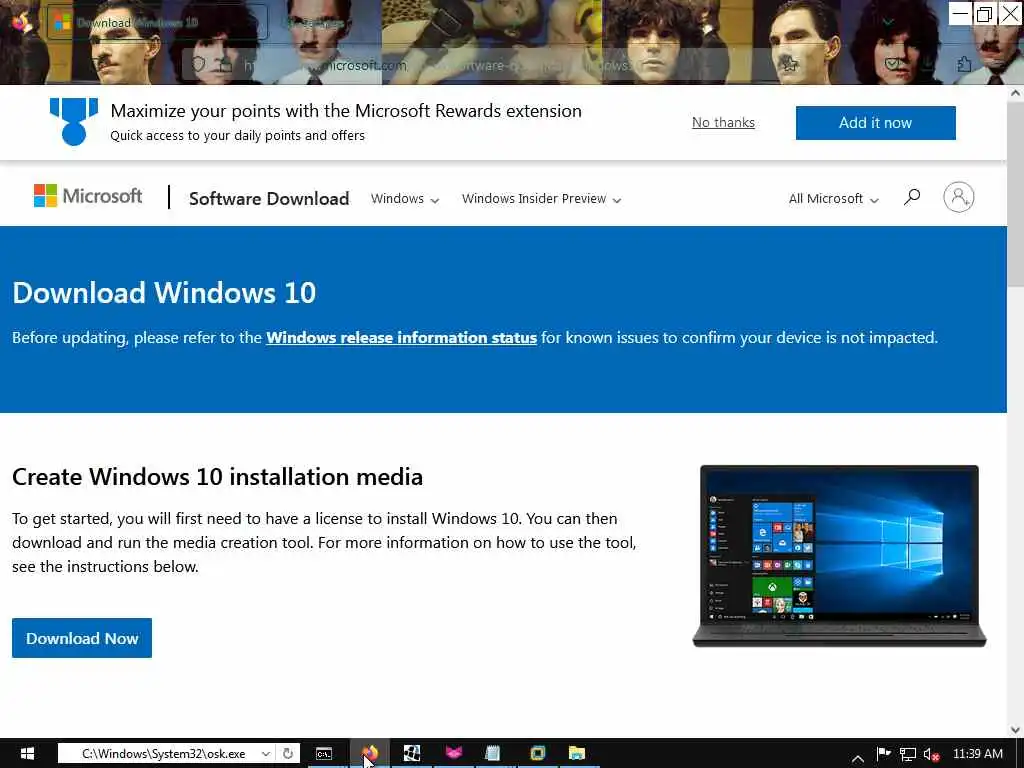Open Windows release information status link

pos(402,338)
